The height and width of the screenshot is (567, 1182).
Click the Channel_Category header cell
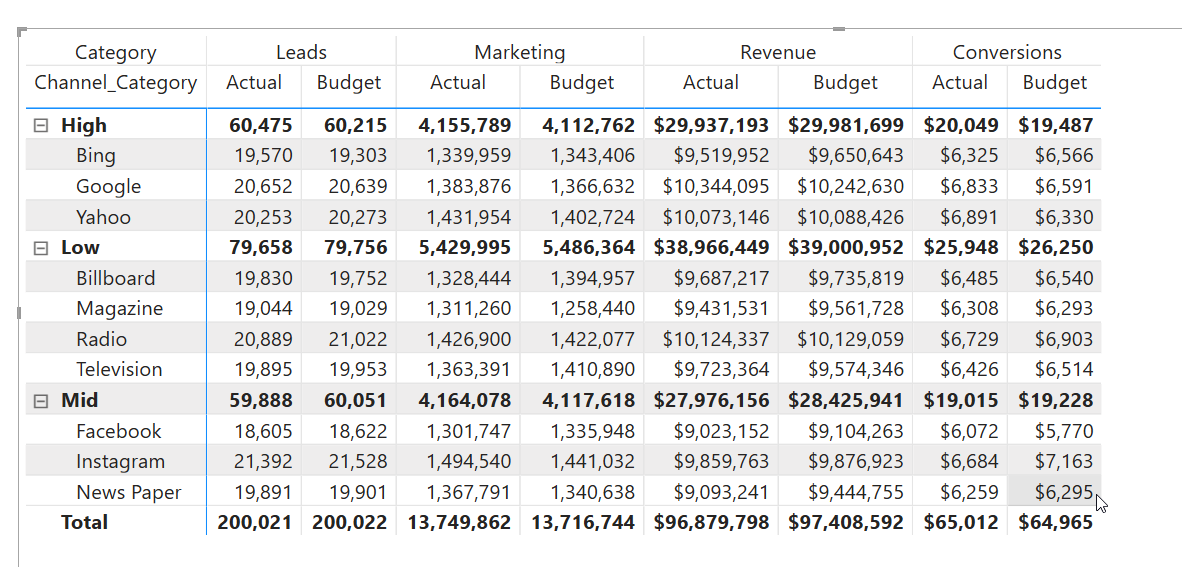coord(116,82)
